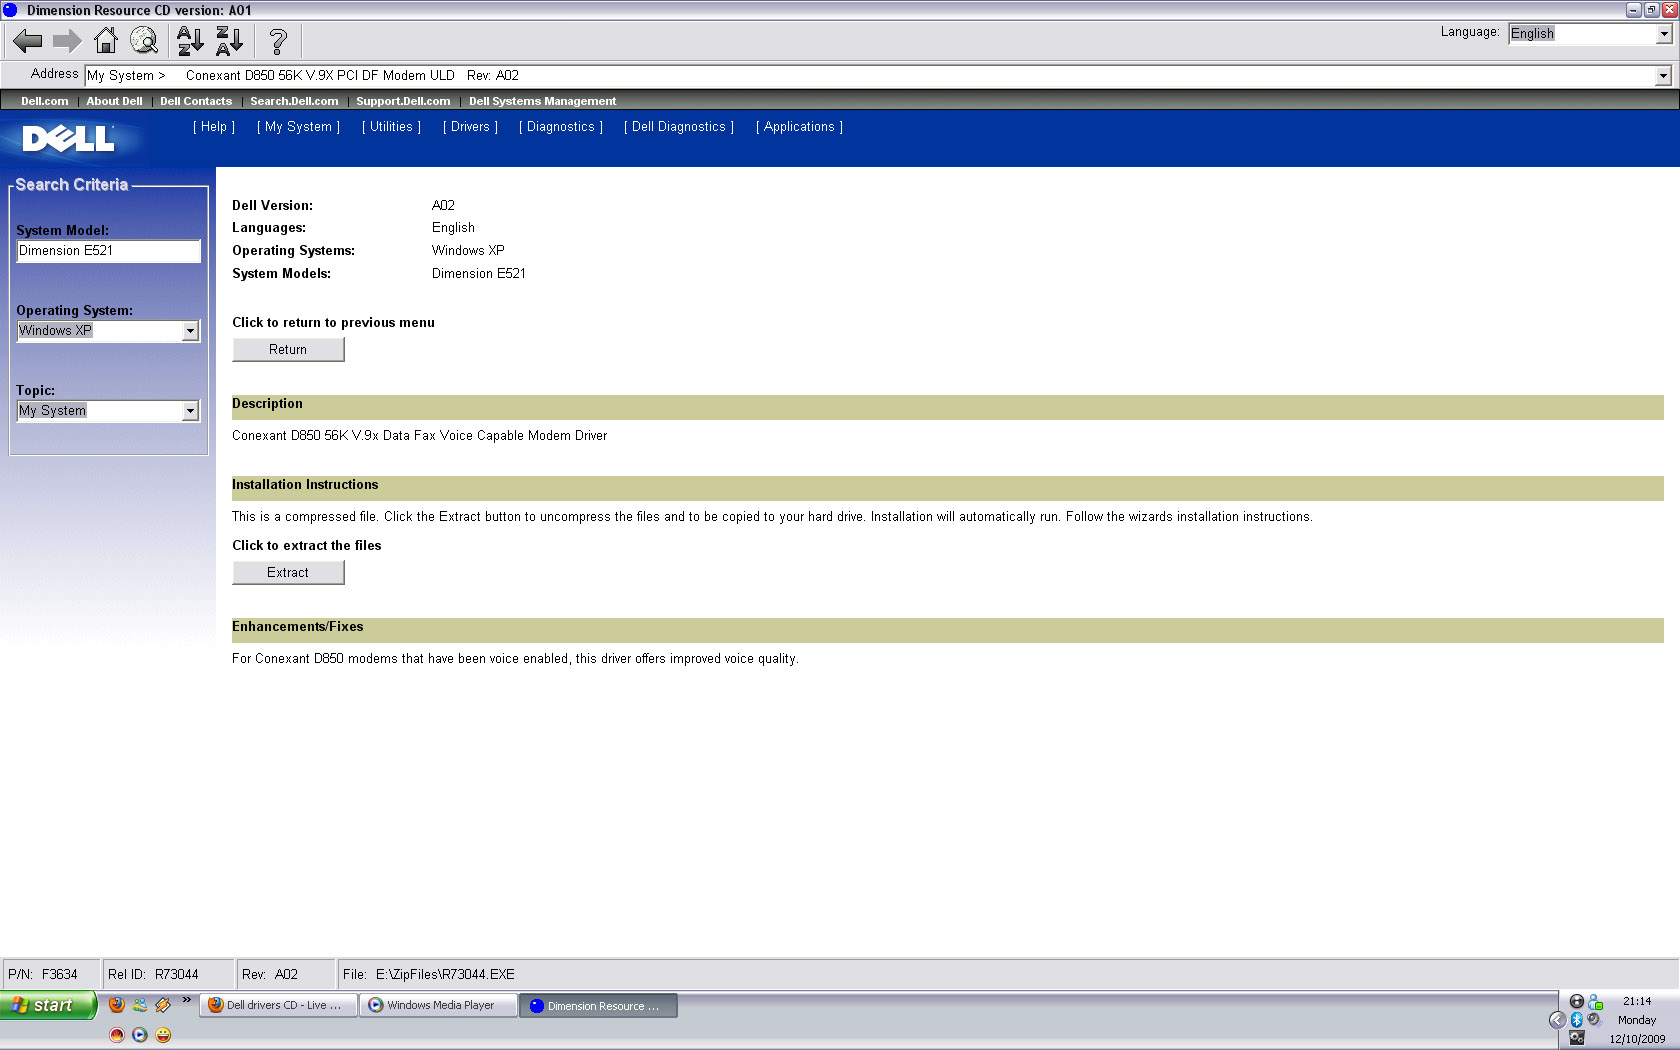Viewport: 1680px width, 1050px height.
Task: Switch to Windows Media Player taskbar button
Action: tap(439, 1005)
